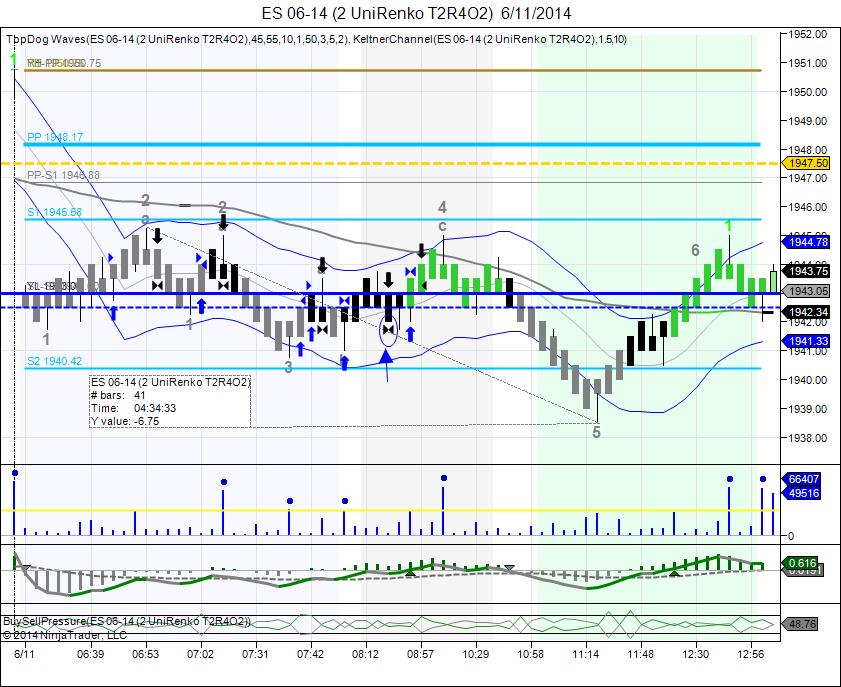Screen dimensions: 841x687
Task: Click the chart title ES 06-14 6/11/2014
Action: pyautogui.click(x=416, y=13)
